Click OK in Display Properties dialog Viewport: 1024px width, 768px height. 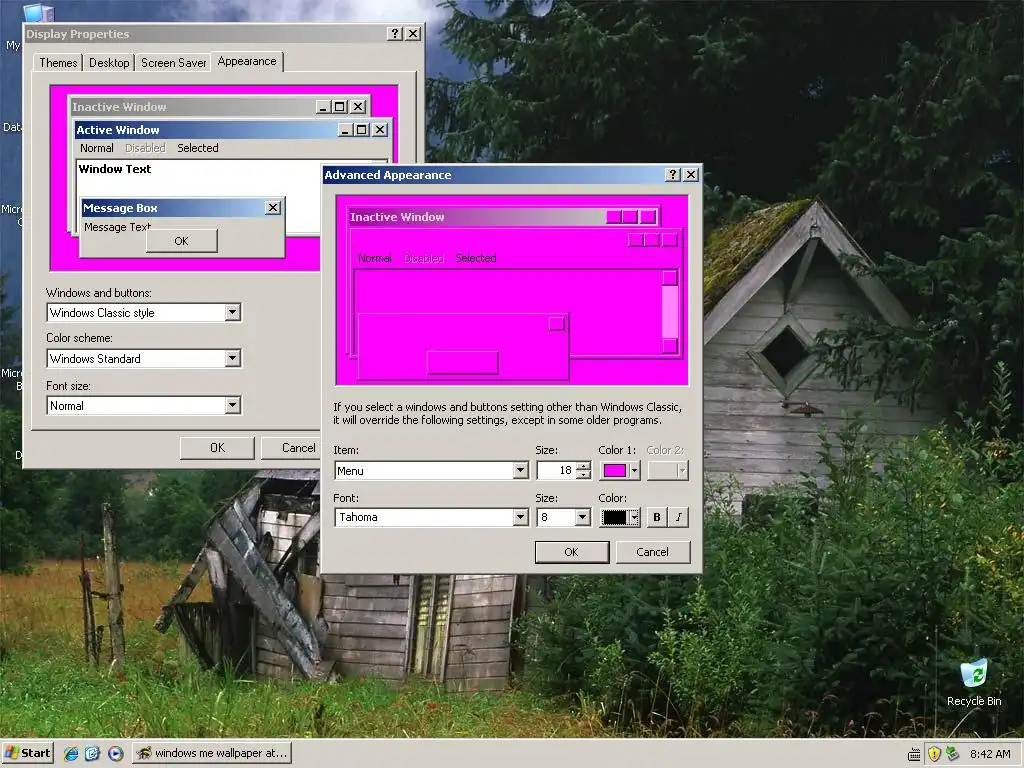[x=217, y=447]
